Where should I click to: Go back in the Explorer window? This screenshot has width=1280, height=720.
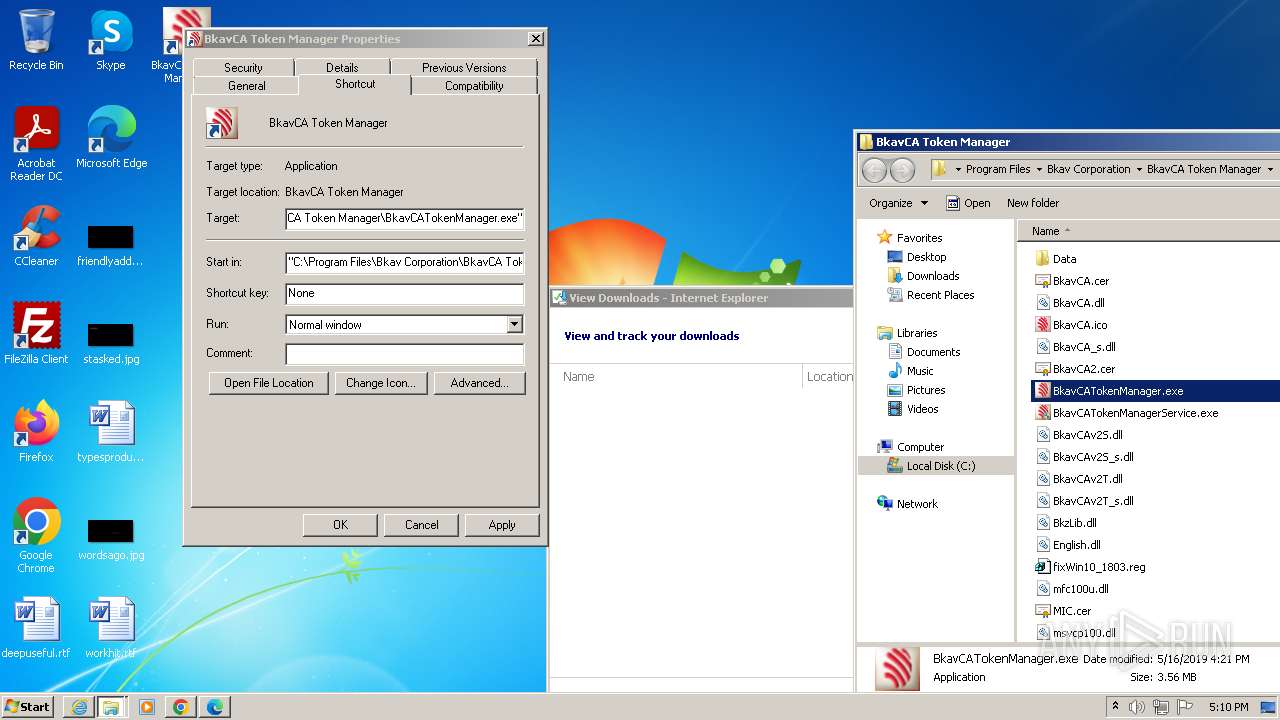(x=874, y=170)
